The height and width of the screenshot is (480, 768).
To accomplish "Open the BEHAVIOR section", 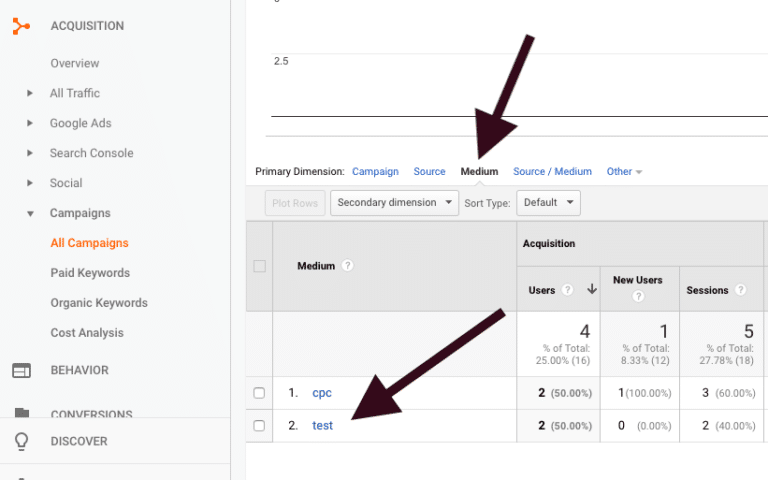I will [x=79, y=370].
